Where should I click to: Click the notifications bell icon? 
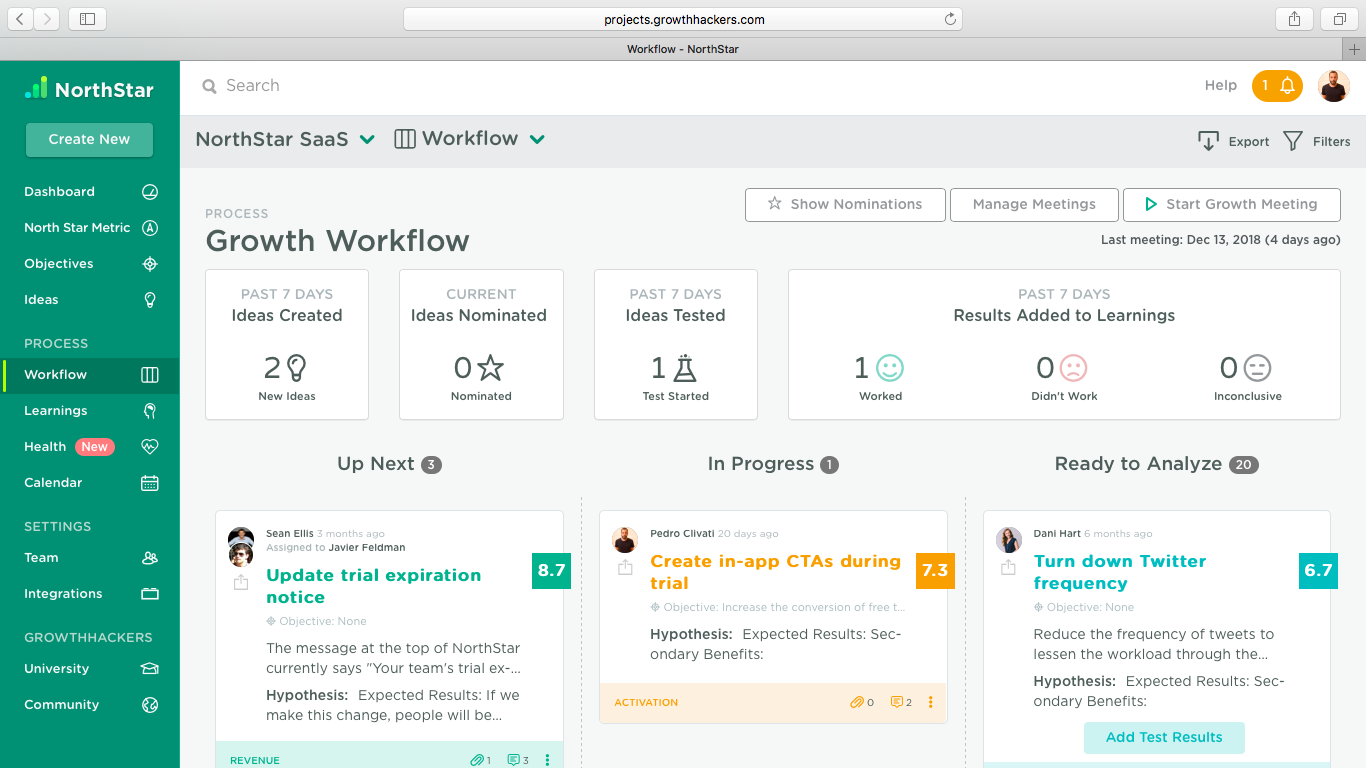pos(1287,86)
